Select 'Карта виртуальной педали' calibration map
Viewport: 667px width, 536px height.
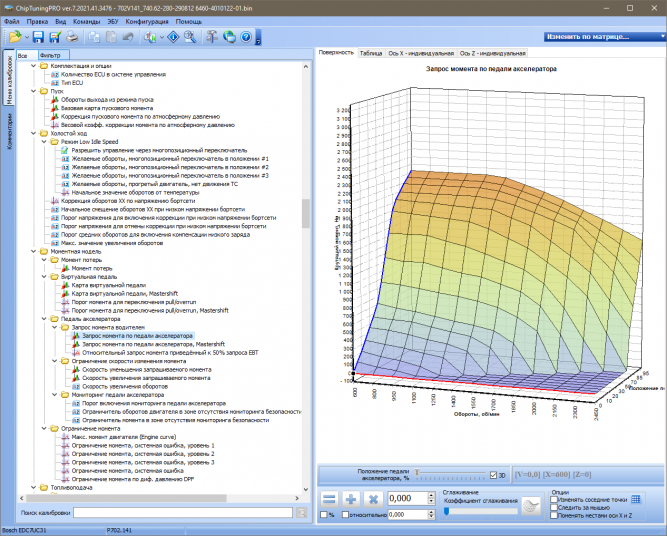(x=108, y=285)
